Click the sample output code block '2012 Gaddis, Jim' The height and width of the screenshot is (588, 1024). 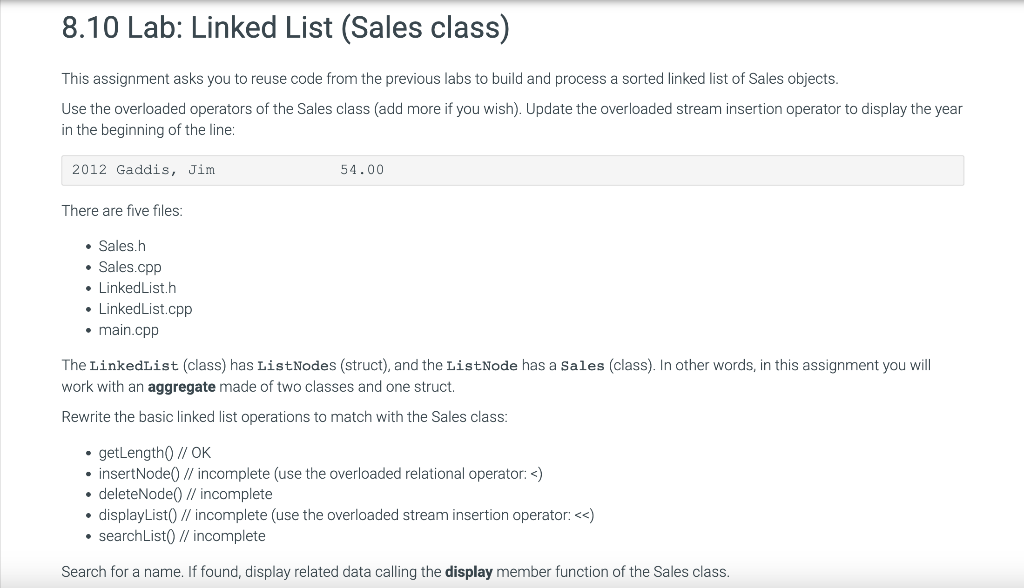coord(512,171)
